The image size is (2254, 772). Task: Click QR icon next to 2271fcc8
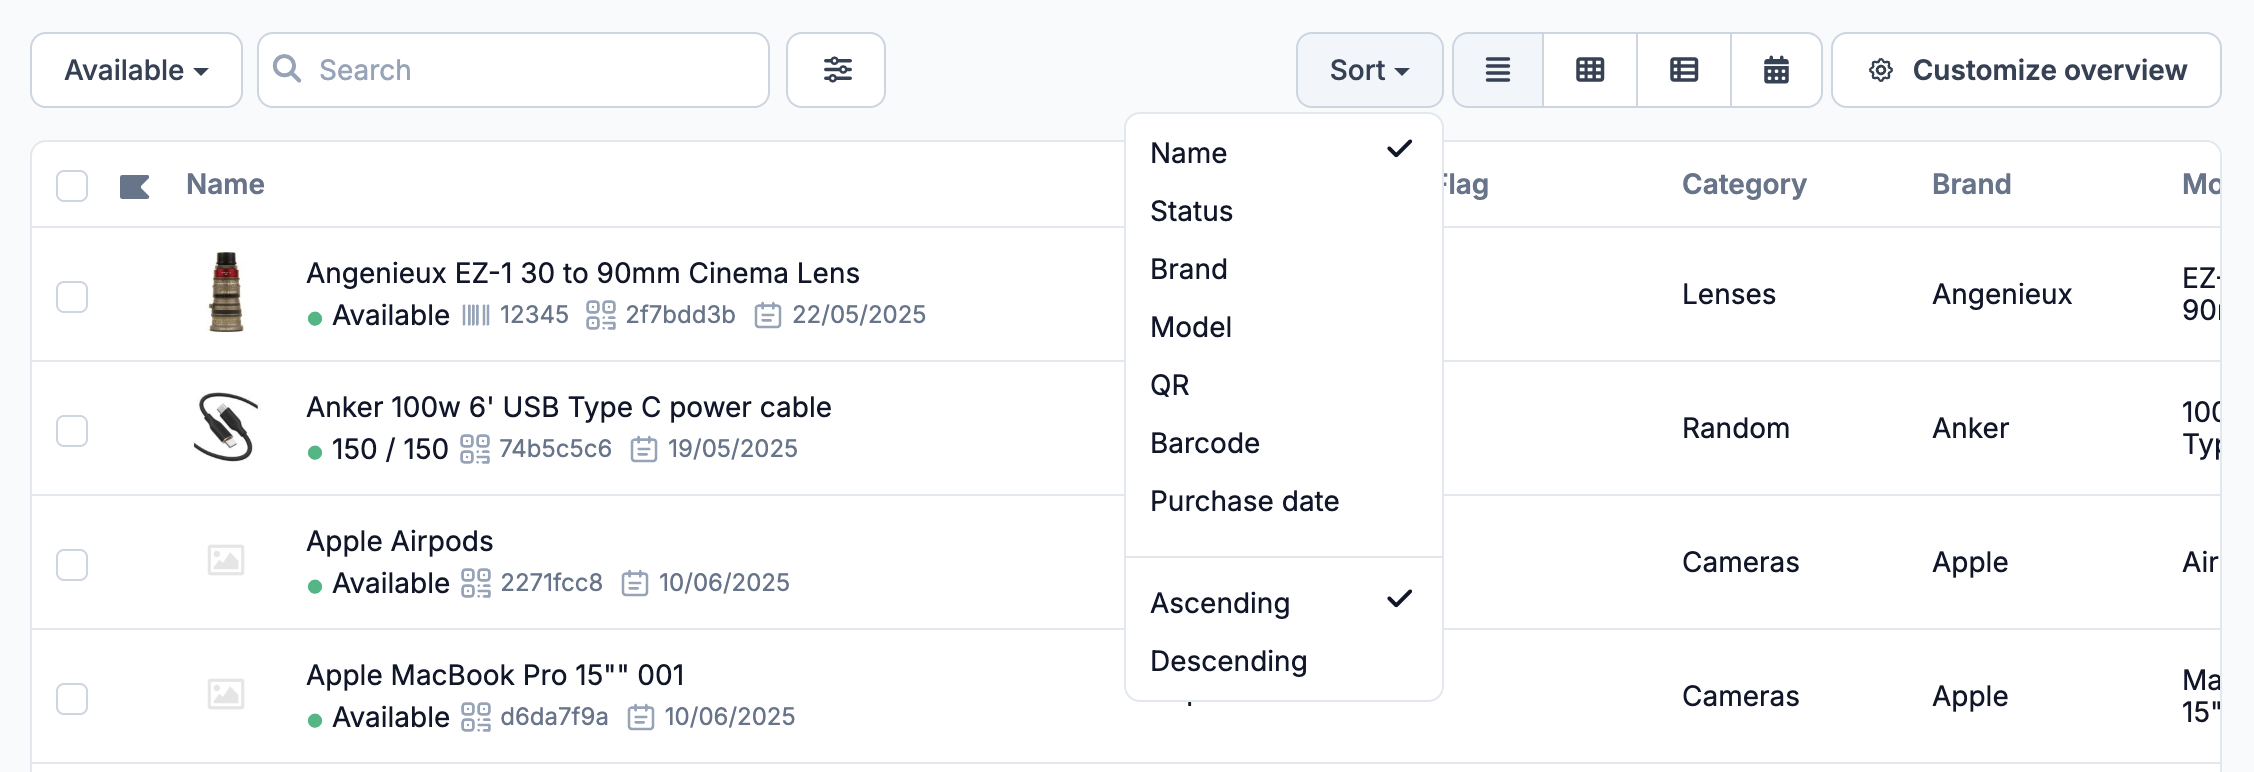476,583
